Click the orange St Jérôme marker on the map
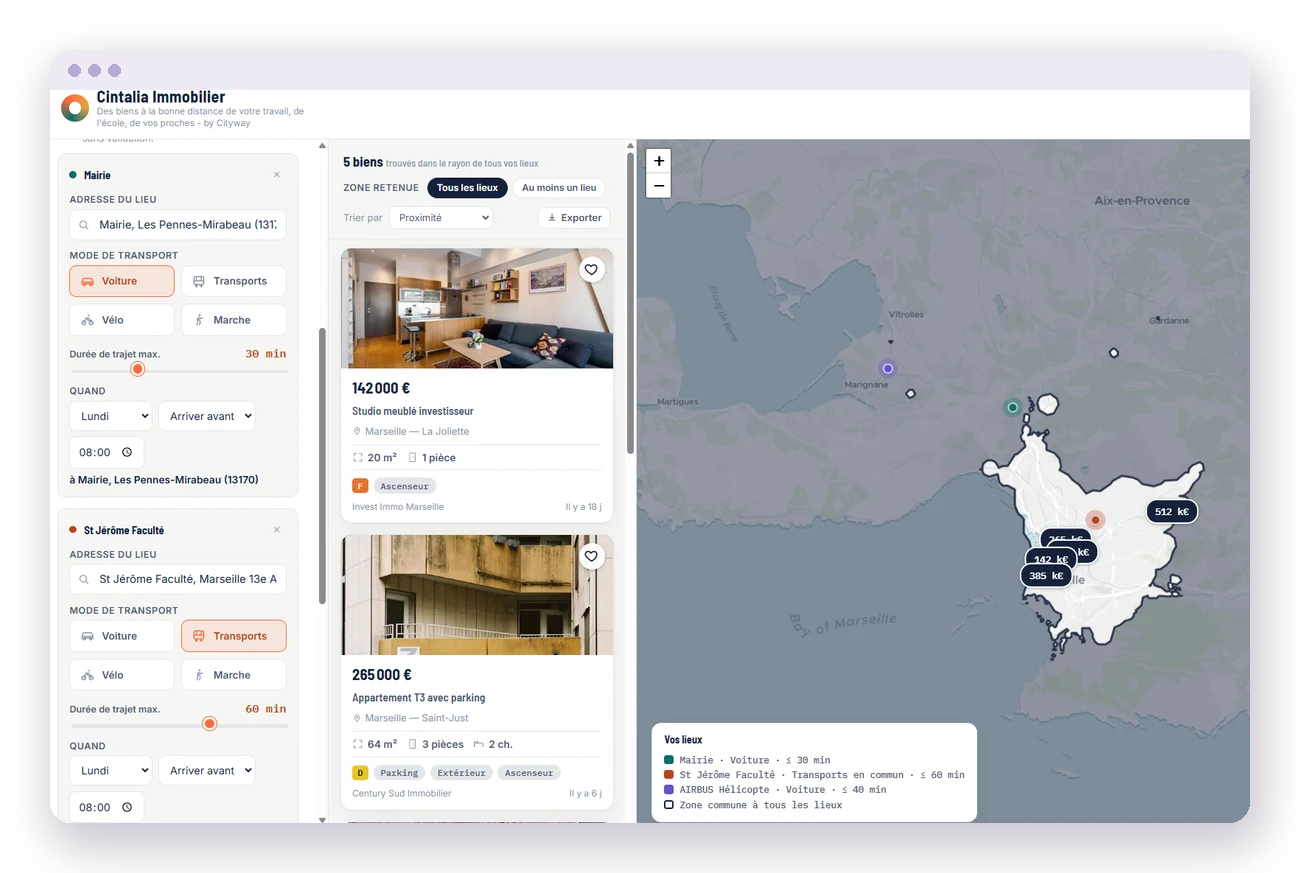Viewport: 1300px width, 873px height. (1095, 520)
